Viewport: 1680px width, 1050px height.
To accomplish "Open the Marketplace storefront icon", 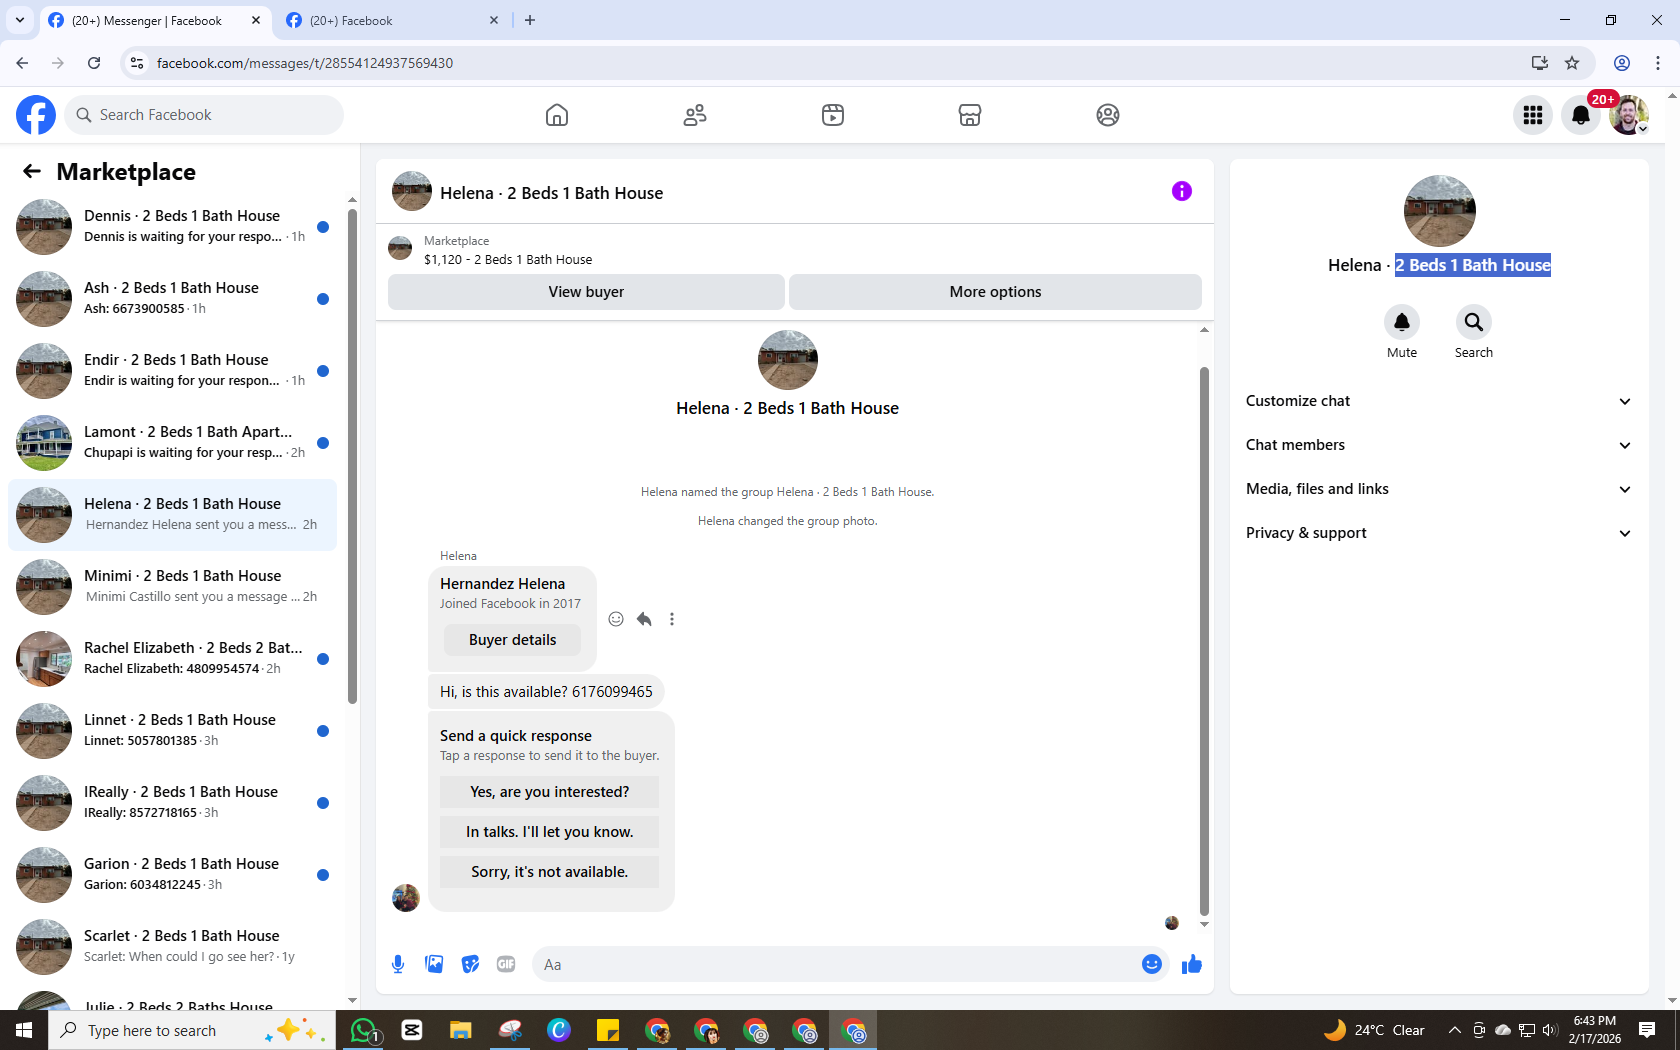I will tap(970, 115).
